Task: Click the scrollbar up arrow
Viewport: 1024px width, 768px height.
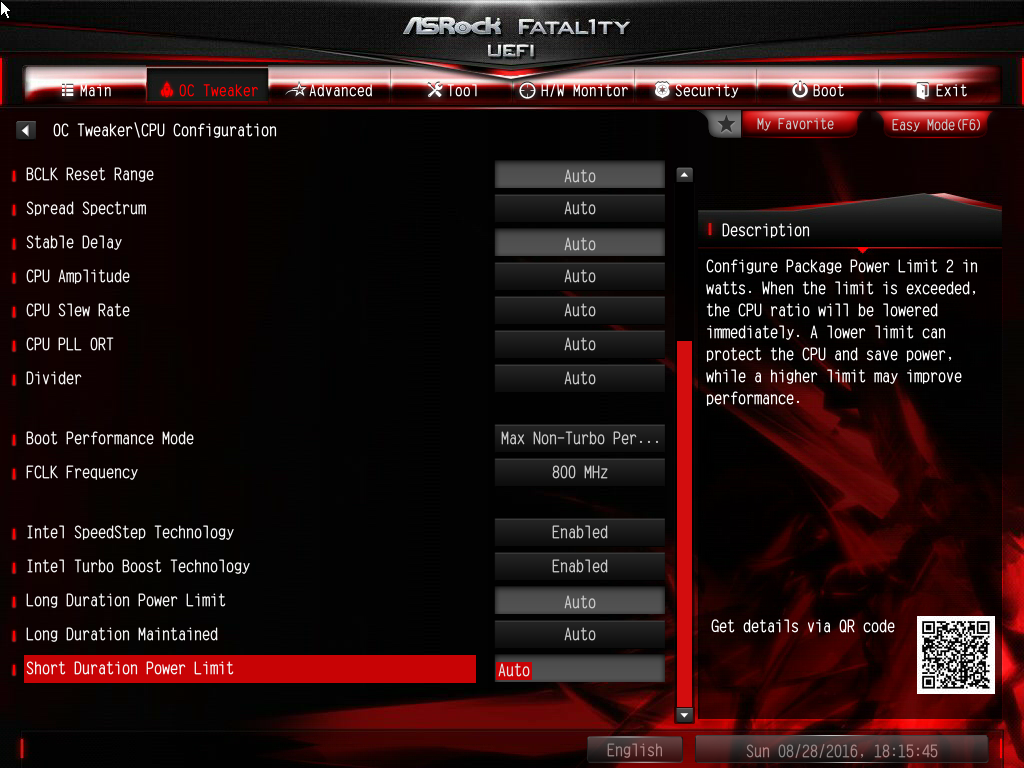Action: (x=684, y=175)
